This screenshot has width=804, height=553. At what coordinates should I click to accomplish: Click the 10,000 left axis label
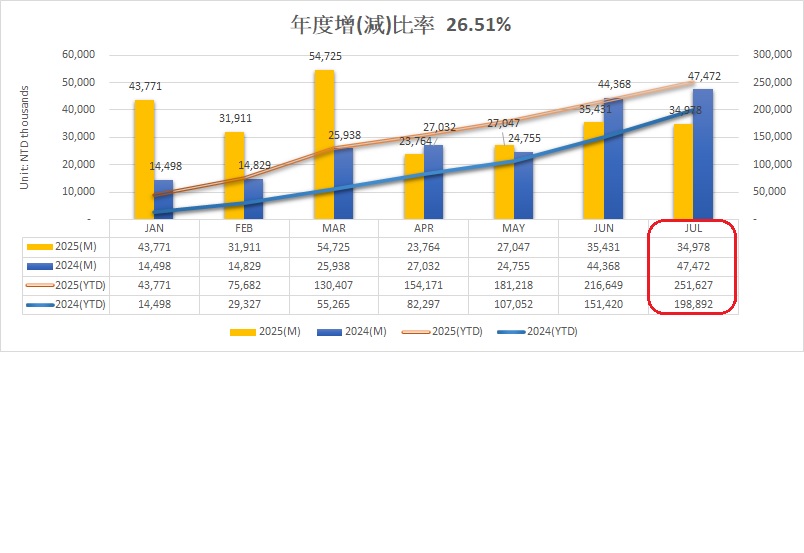(78, 191)
